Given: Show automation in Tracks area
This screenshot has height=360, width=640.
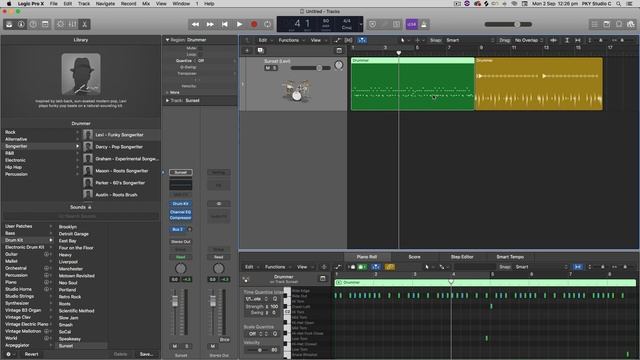Looking at the screenshot, I should point(337,40).
